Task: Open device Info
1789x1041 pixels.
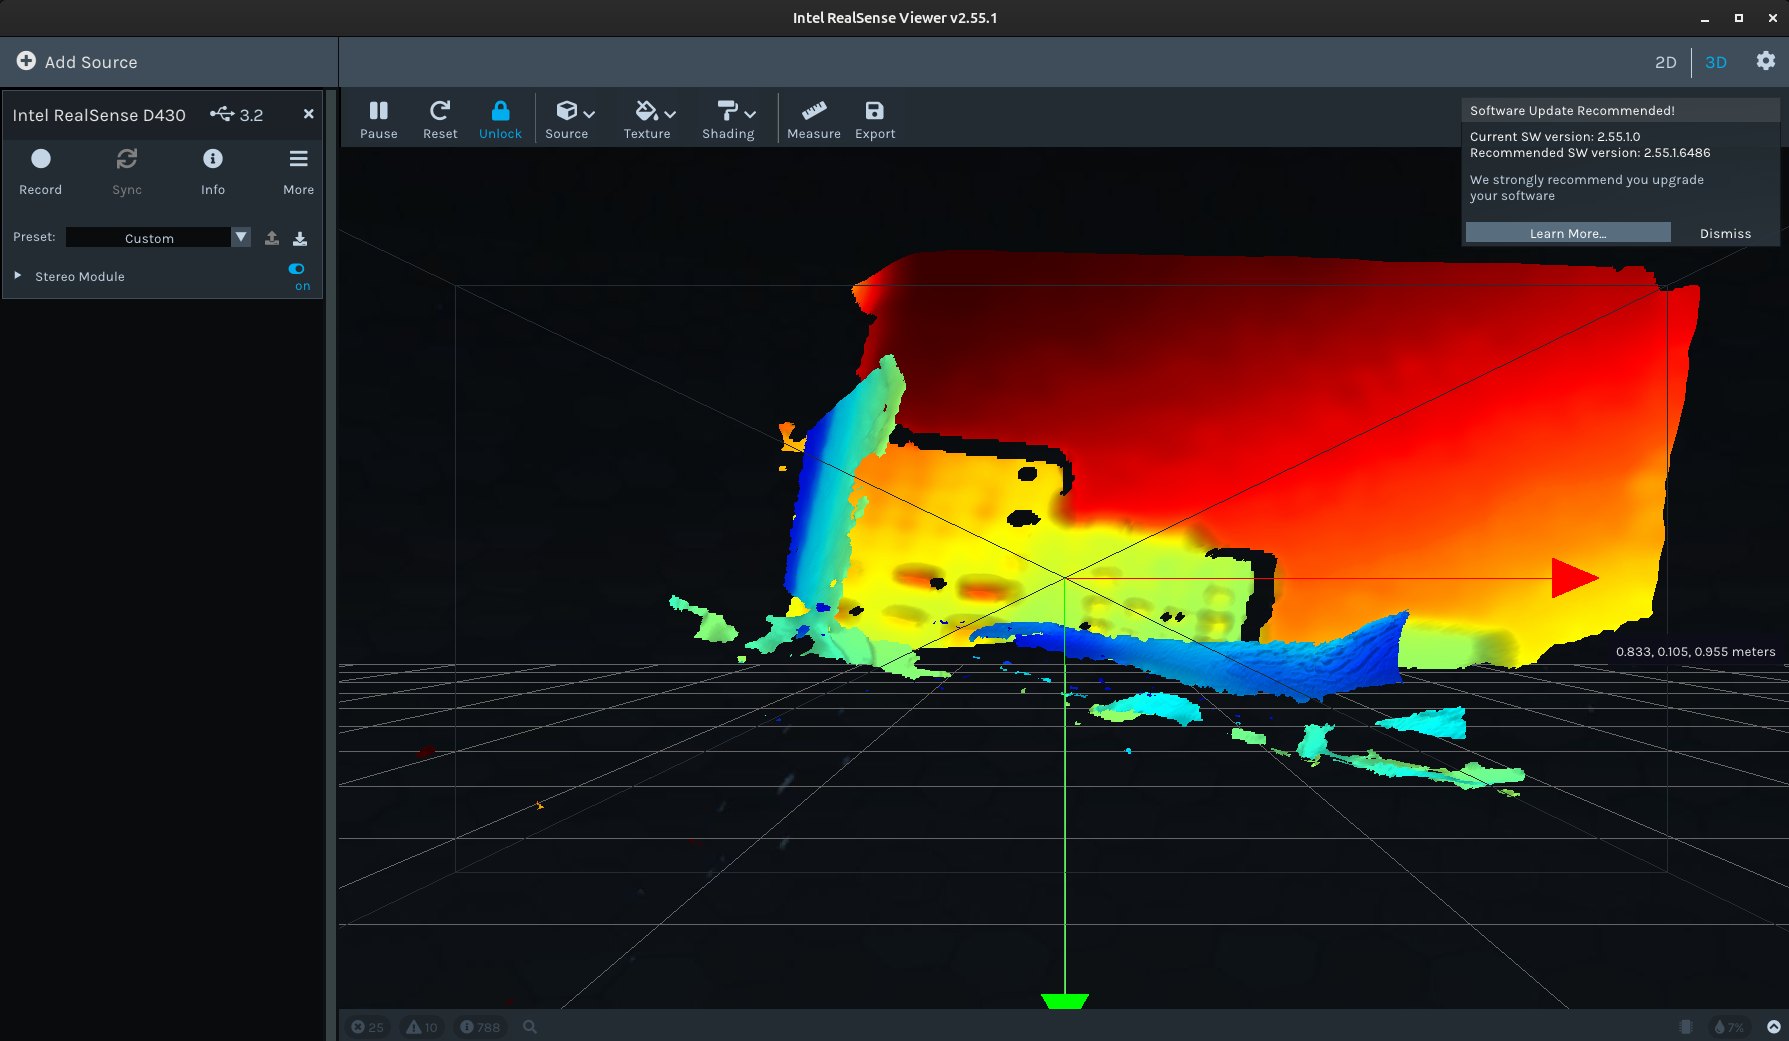Action: pyautogui.click(x=213, y=171)
